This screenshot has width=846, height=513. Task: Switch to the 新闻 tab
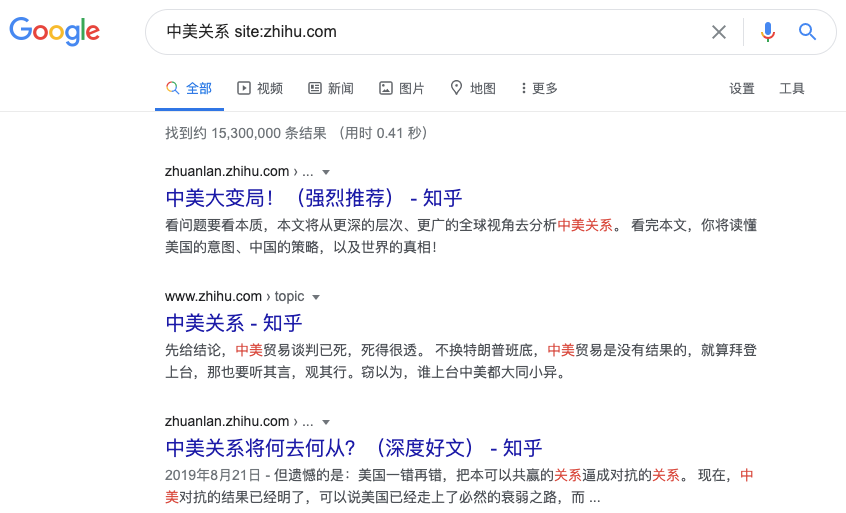pos(331,88)
